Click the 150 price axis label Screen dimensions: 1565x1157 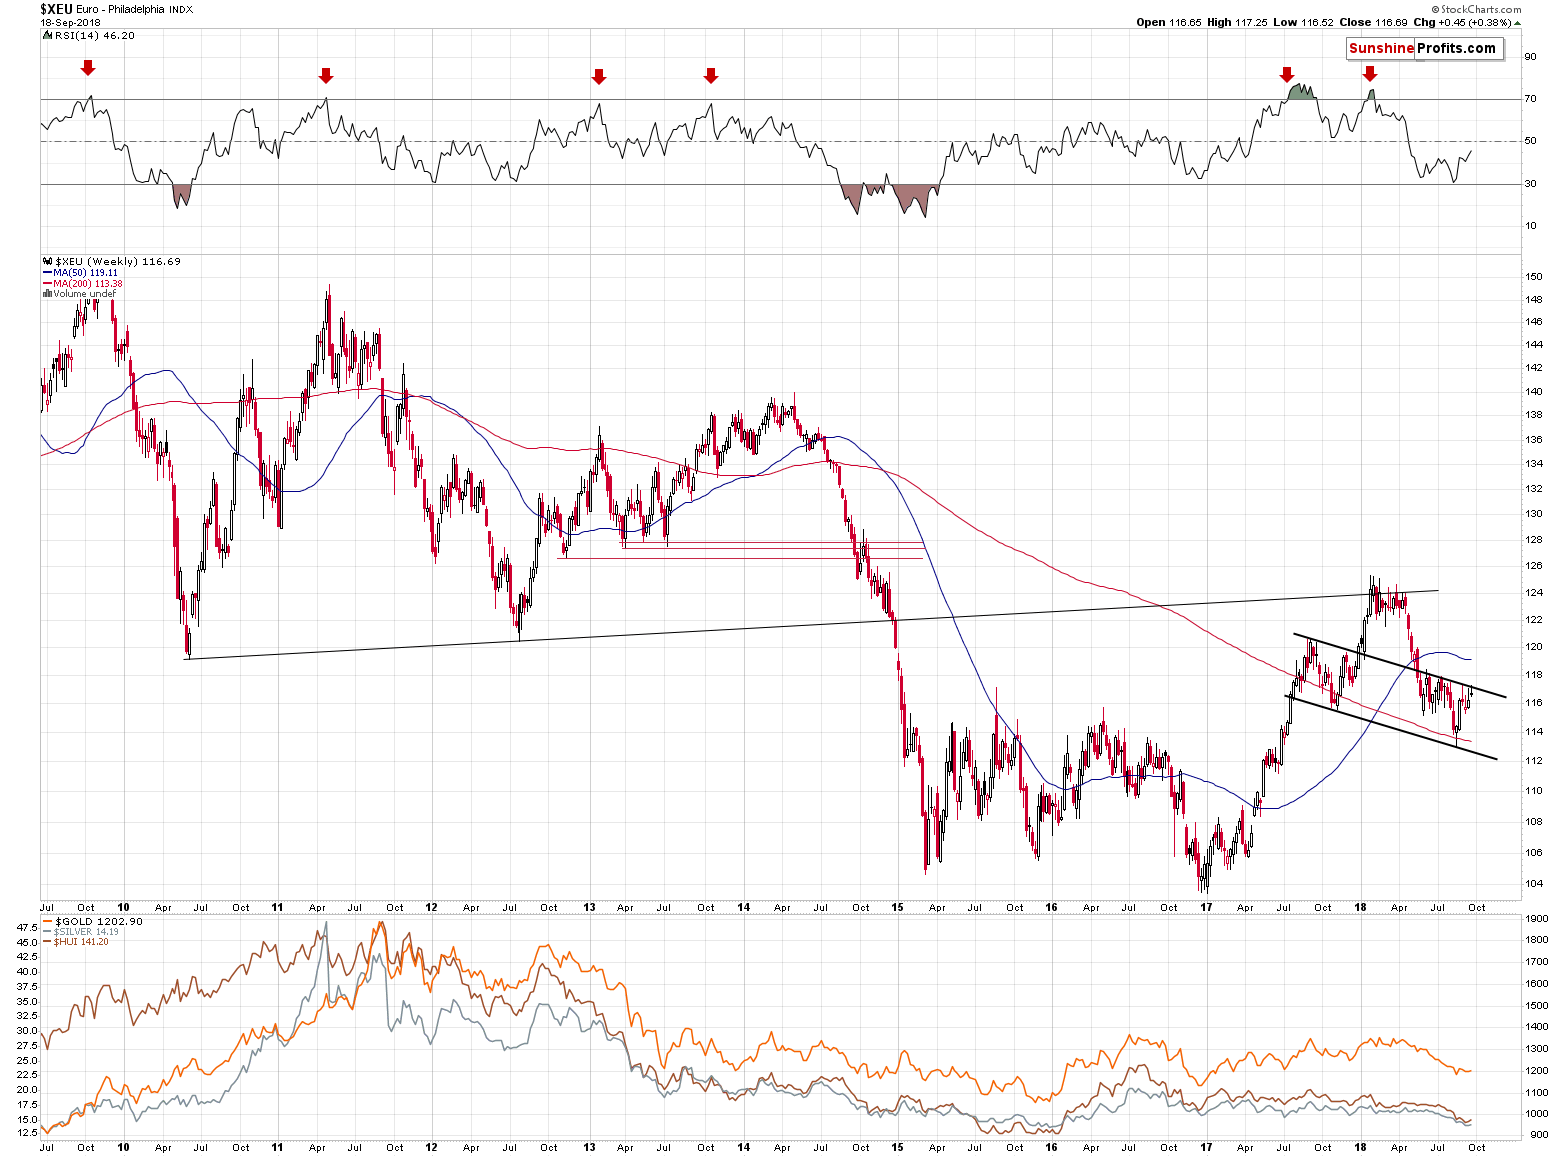(x=1534, y=277)
